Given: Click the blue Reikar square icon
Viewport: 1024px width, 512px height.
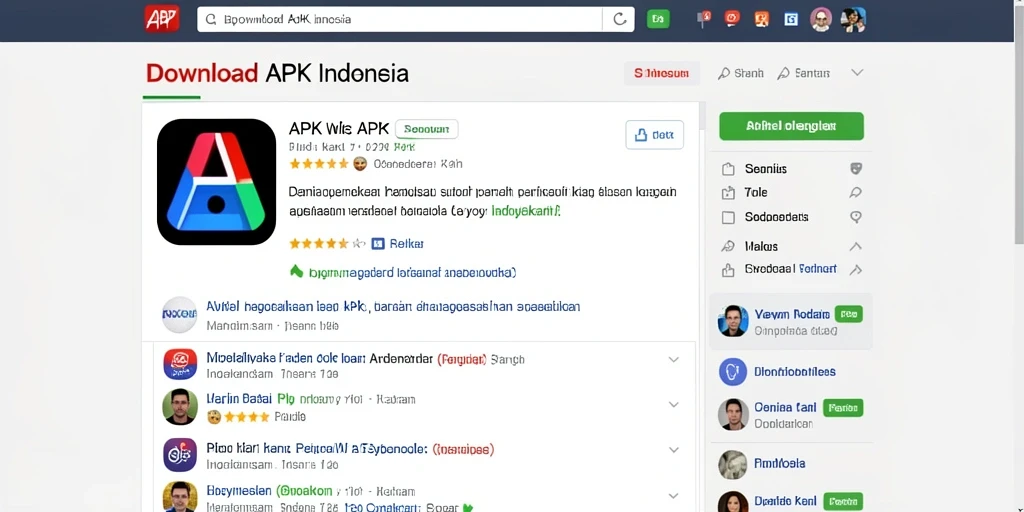Looking at the screenshot, I should (x=377, y=244).
